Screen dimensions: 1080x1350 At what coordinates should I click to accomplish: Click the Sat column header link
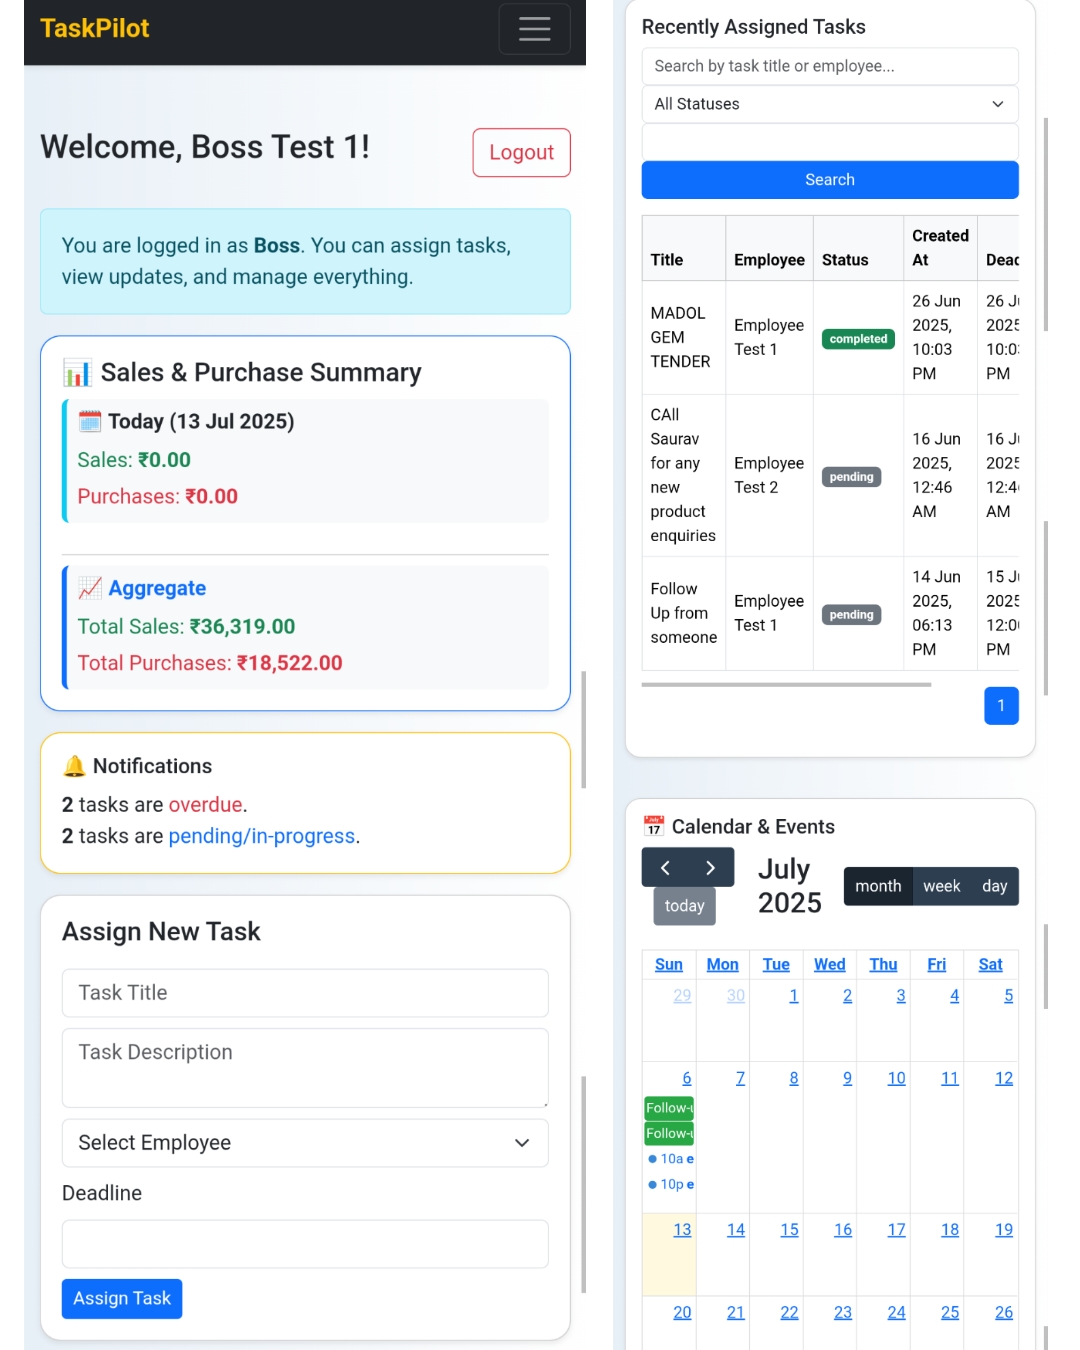[x=990, y=965]
